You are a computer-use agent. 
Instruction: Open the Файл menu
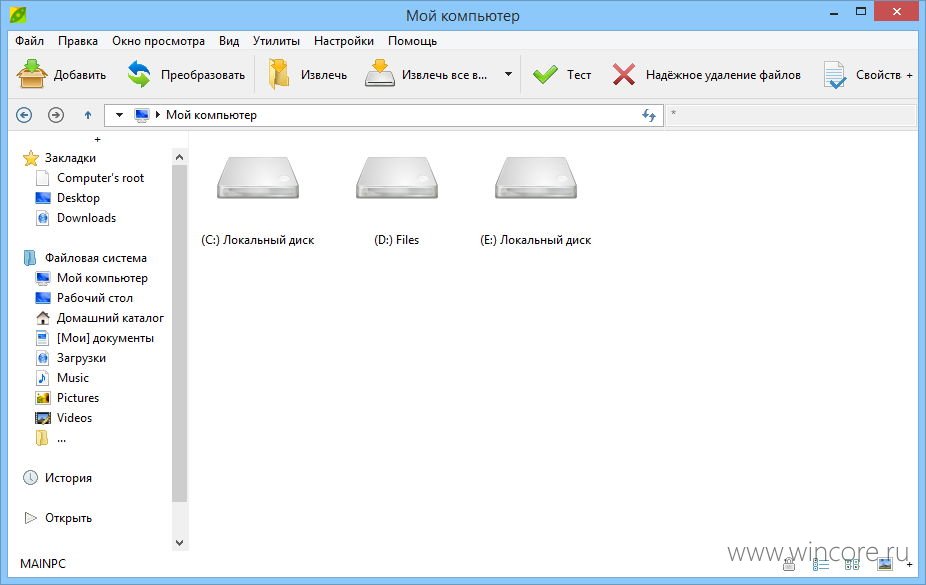click(30, 41)
